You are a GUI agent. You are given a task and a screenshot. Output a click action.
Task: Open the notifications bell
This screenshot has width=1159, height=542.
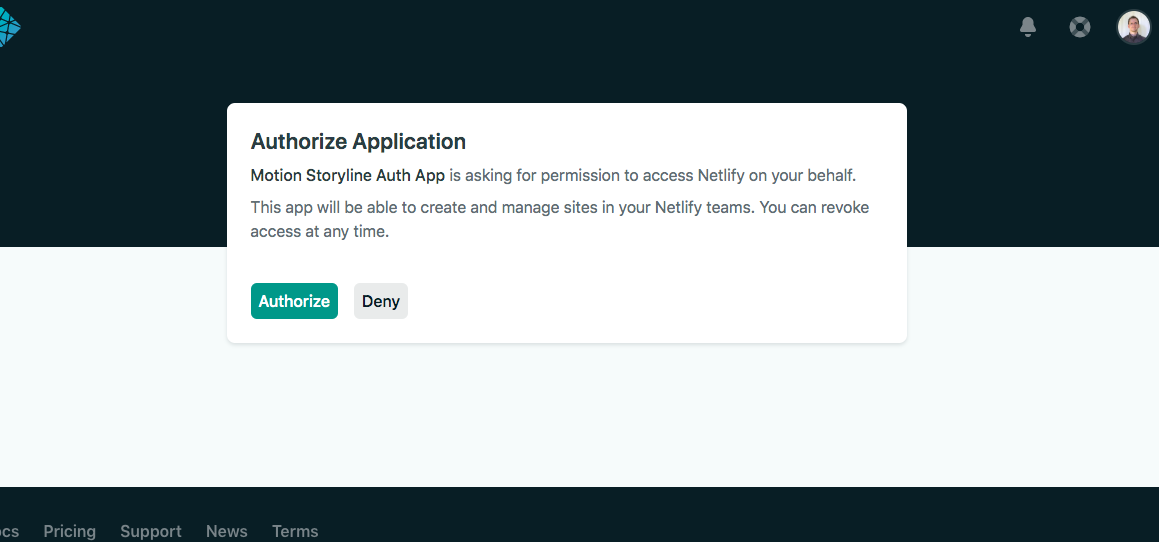coord(1027,27)
